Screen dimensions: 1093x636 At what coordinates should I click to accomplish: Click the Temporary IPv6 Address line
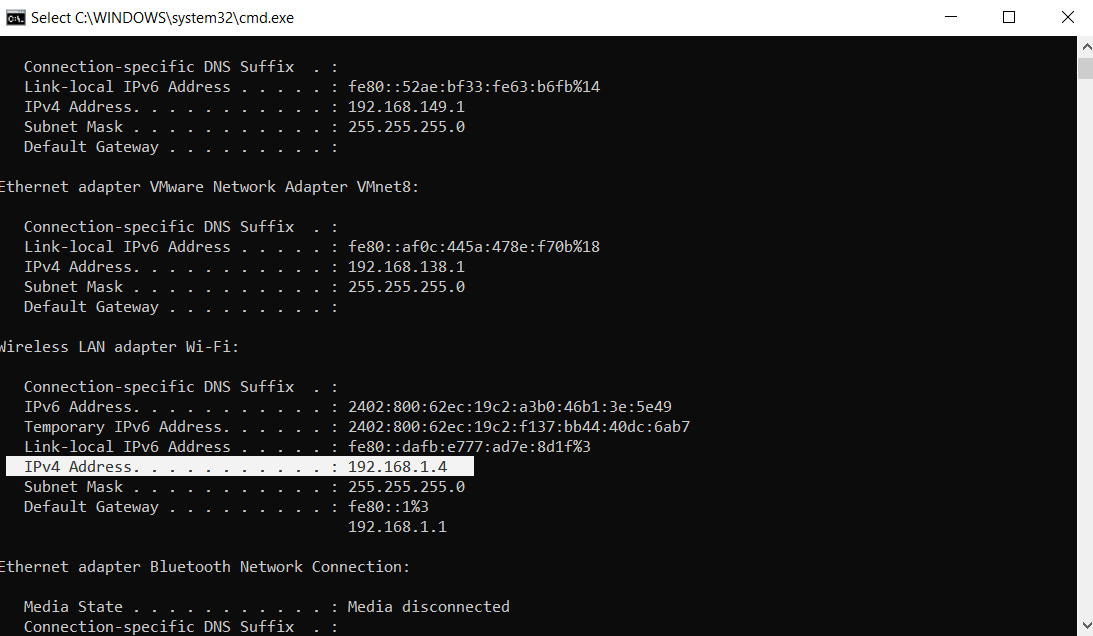click(350, 426)
